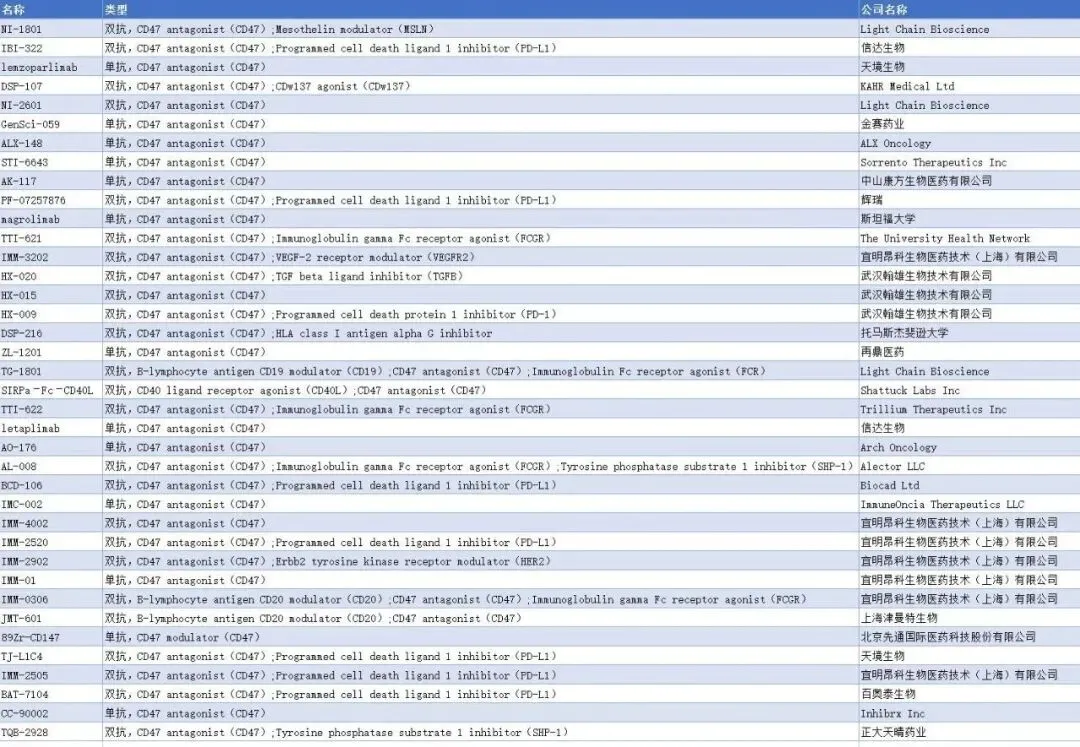Screen dimensions: 1080x747
Task: Click the 托马斯杰斐逊大学 company cell
Action: point(969,333)
